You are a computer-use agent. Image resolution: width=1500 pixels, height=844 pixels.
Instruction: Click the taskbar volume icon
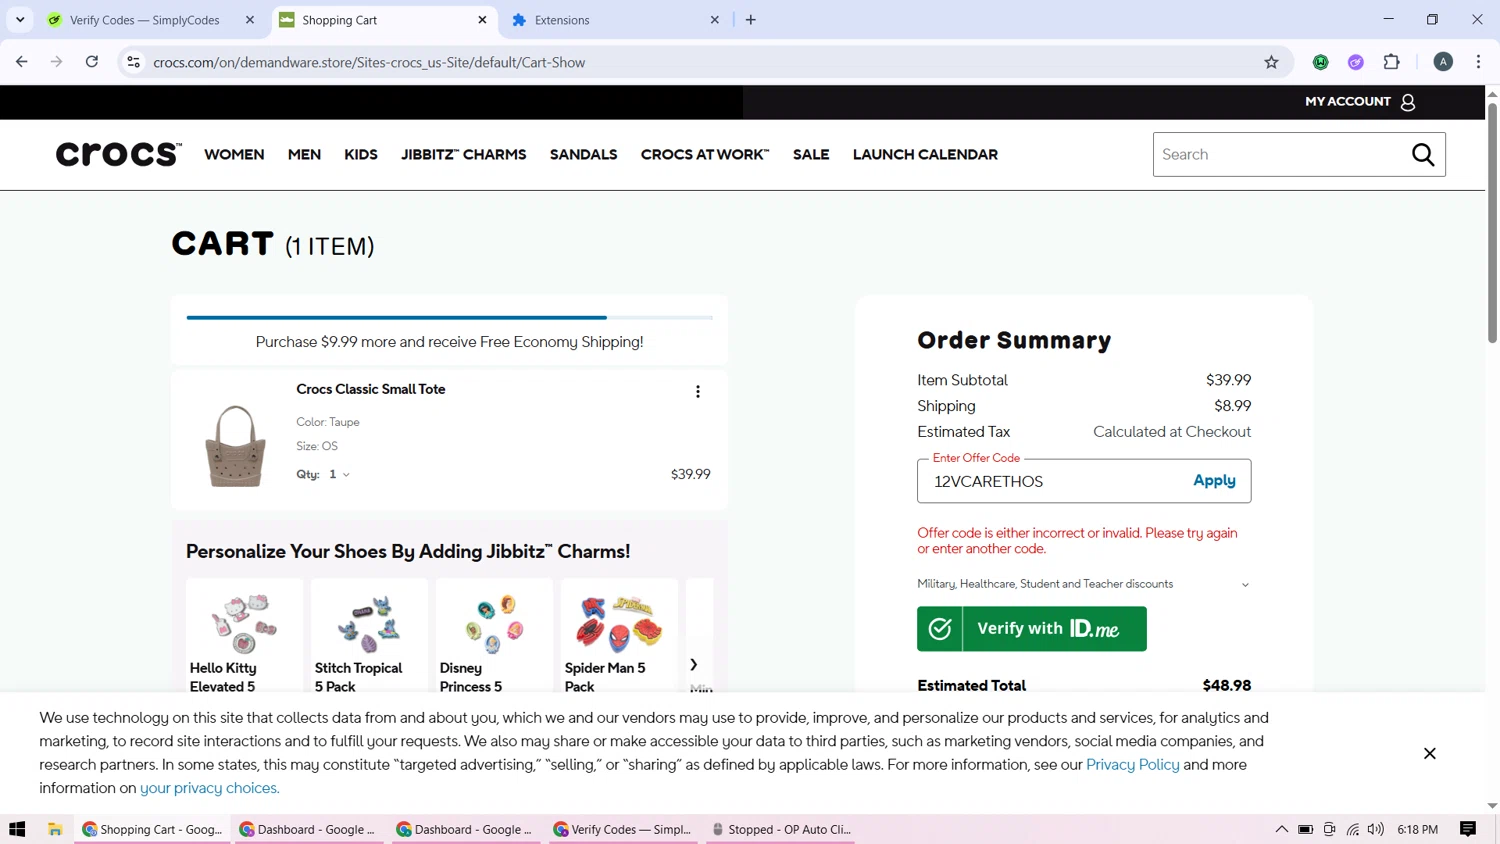coord(1376,829)
